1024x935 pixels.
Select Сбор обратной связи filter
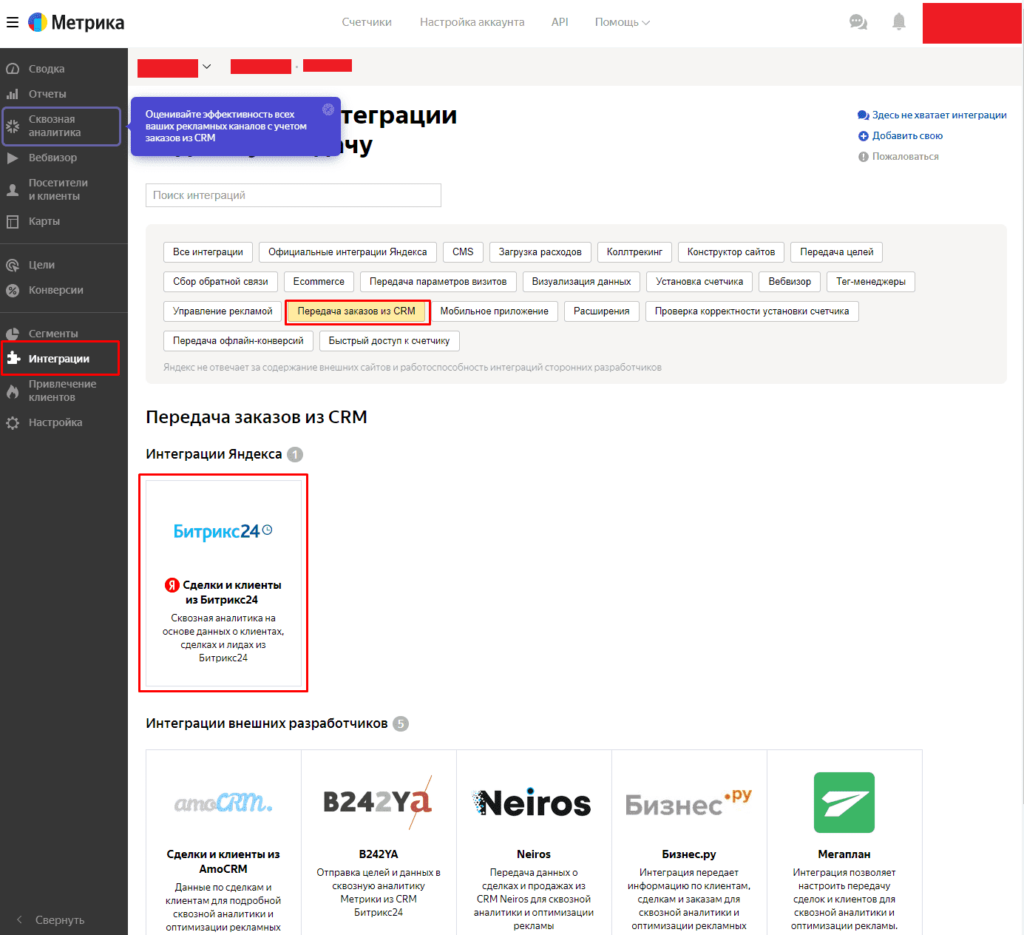[x=220, y=281]
